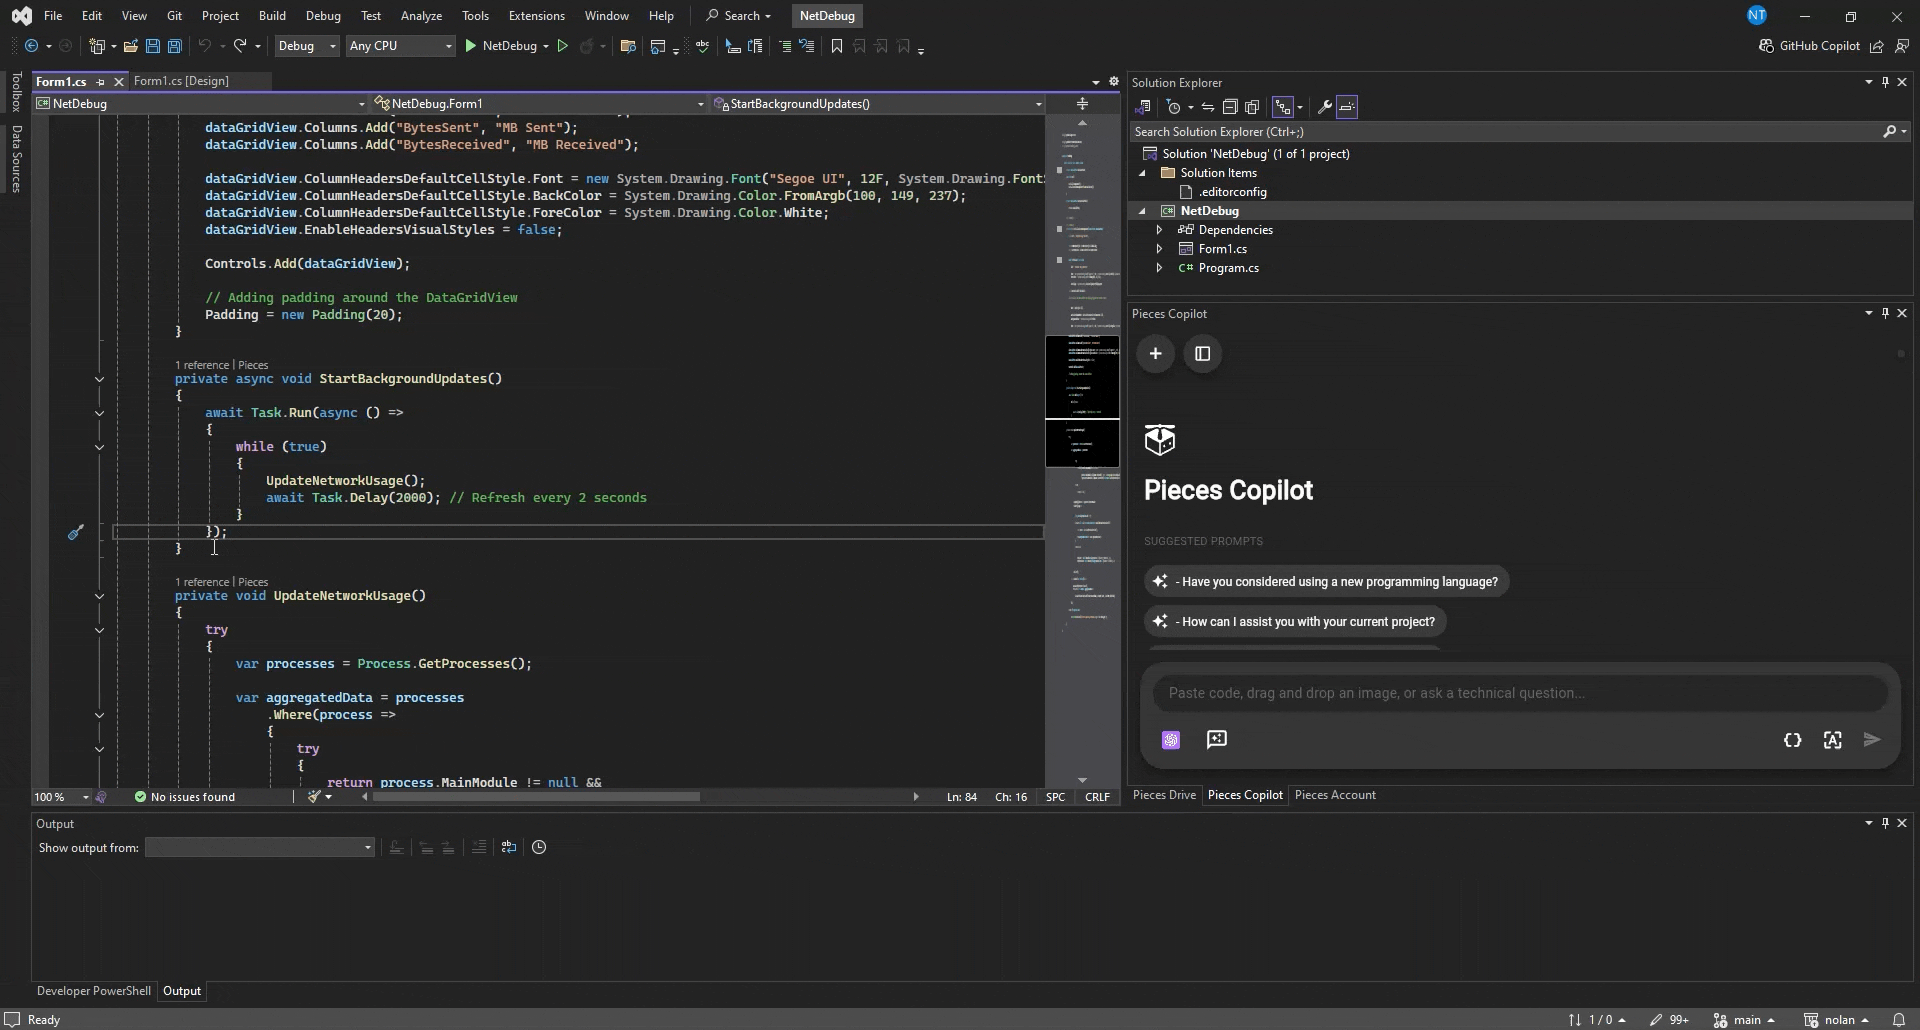Open Properties wrench icon in Solution Explorer
This screenshot has width=1920, height=1030.
[1324, 107]
